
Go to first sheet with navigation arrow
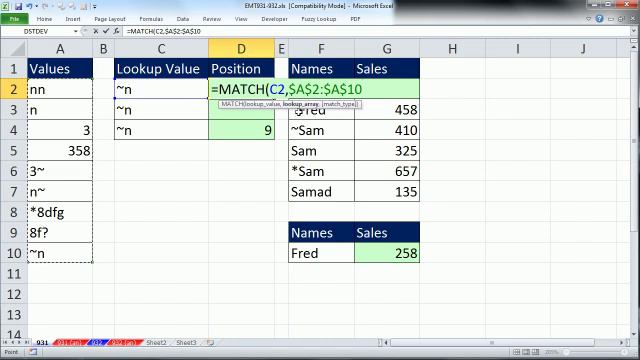[5, 342]
